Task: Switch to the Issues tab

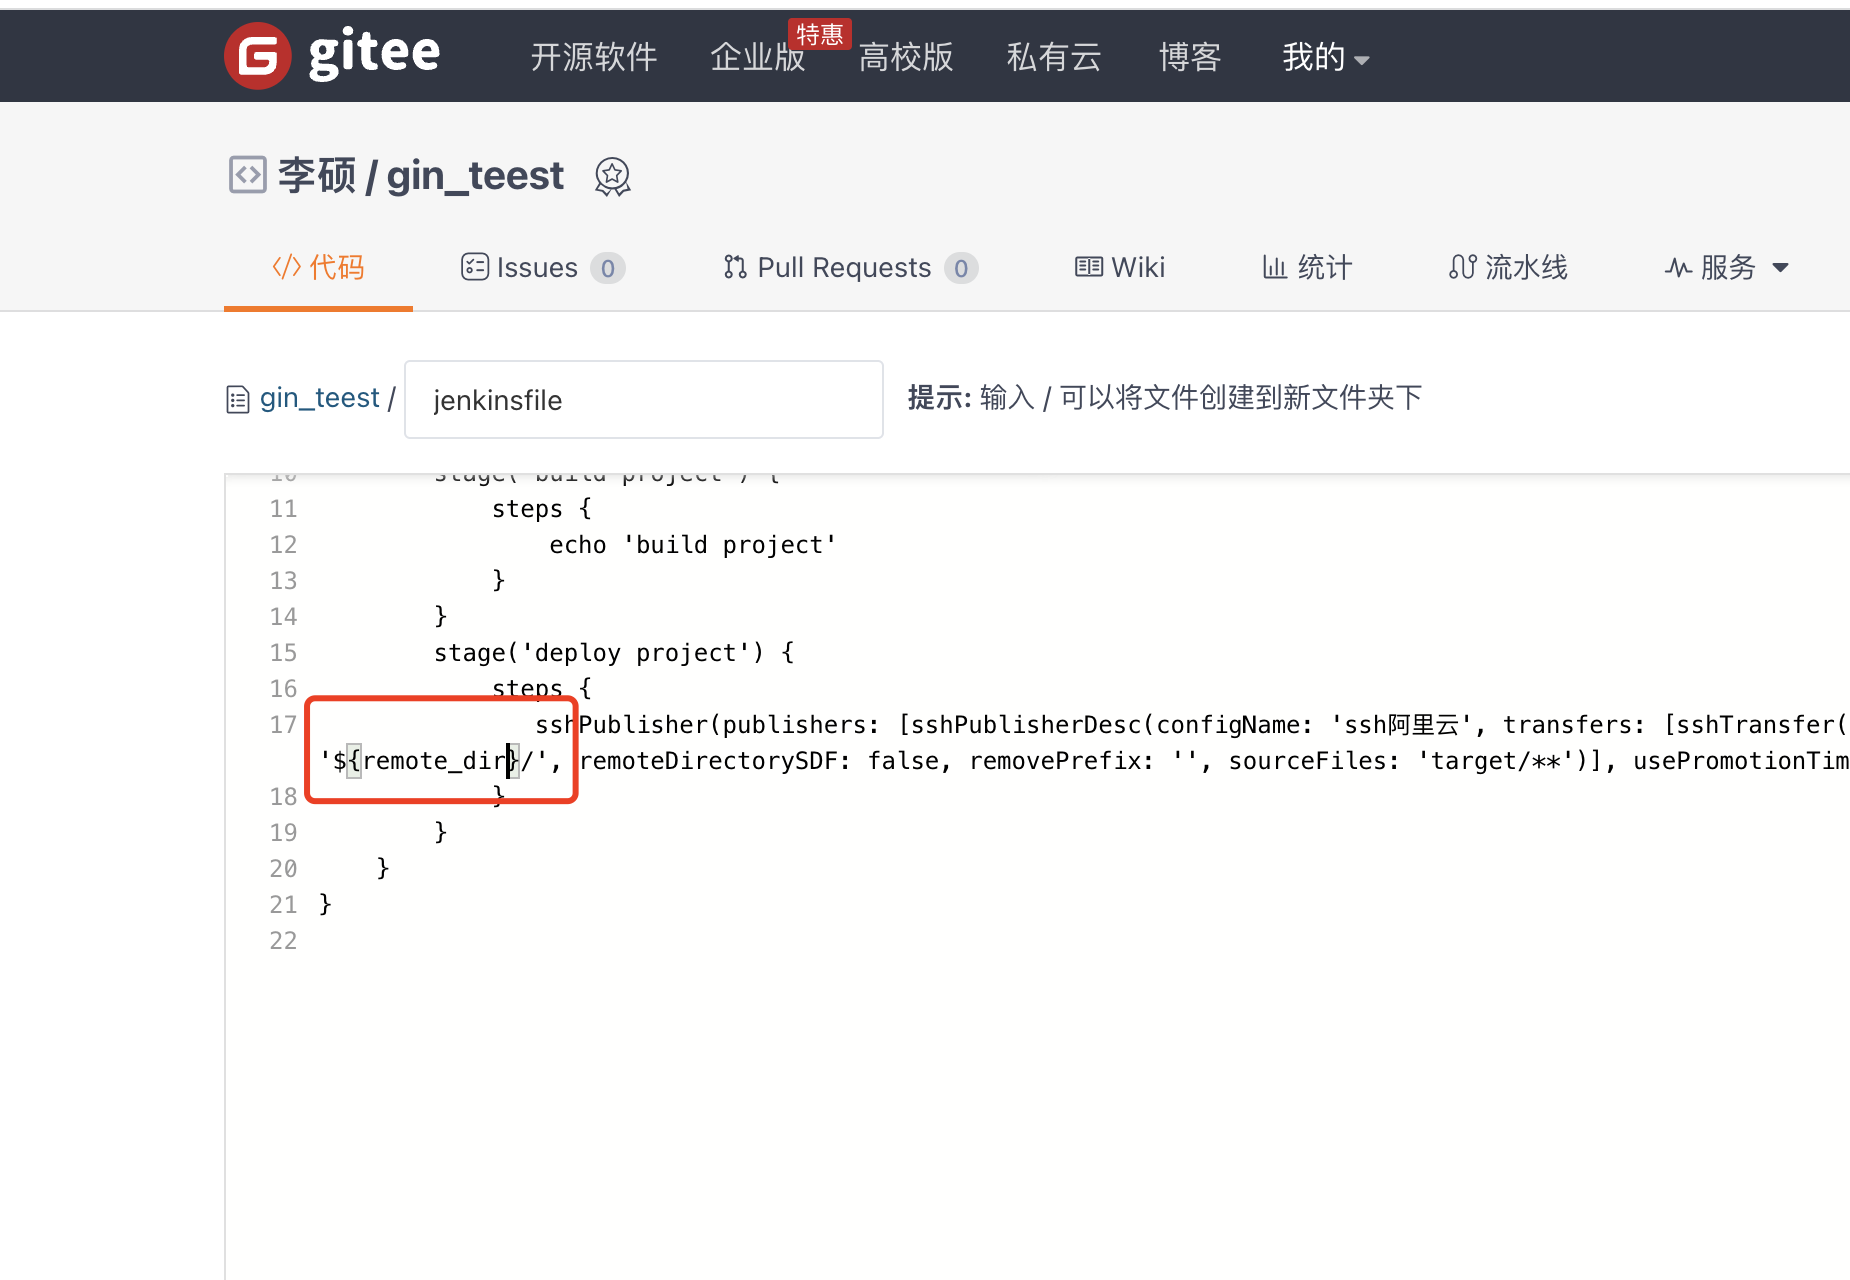Action: tap(543, 267)
